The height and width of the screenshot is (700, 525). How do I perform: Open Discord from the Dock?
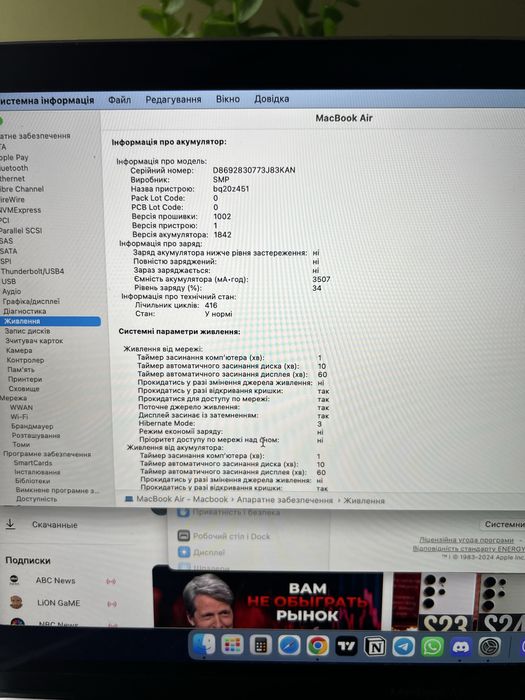[x=461, y=646]
